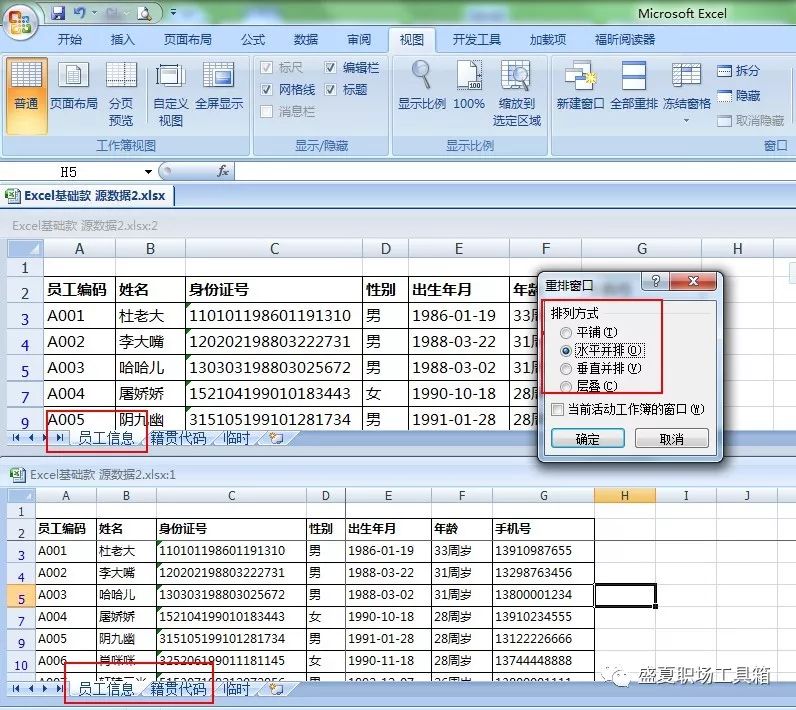Image resolution: width=796 pixels, height=710 pixels.
Task: Click the help ? button in 重排窗口 dialog
Action: (655, 281)
